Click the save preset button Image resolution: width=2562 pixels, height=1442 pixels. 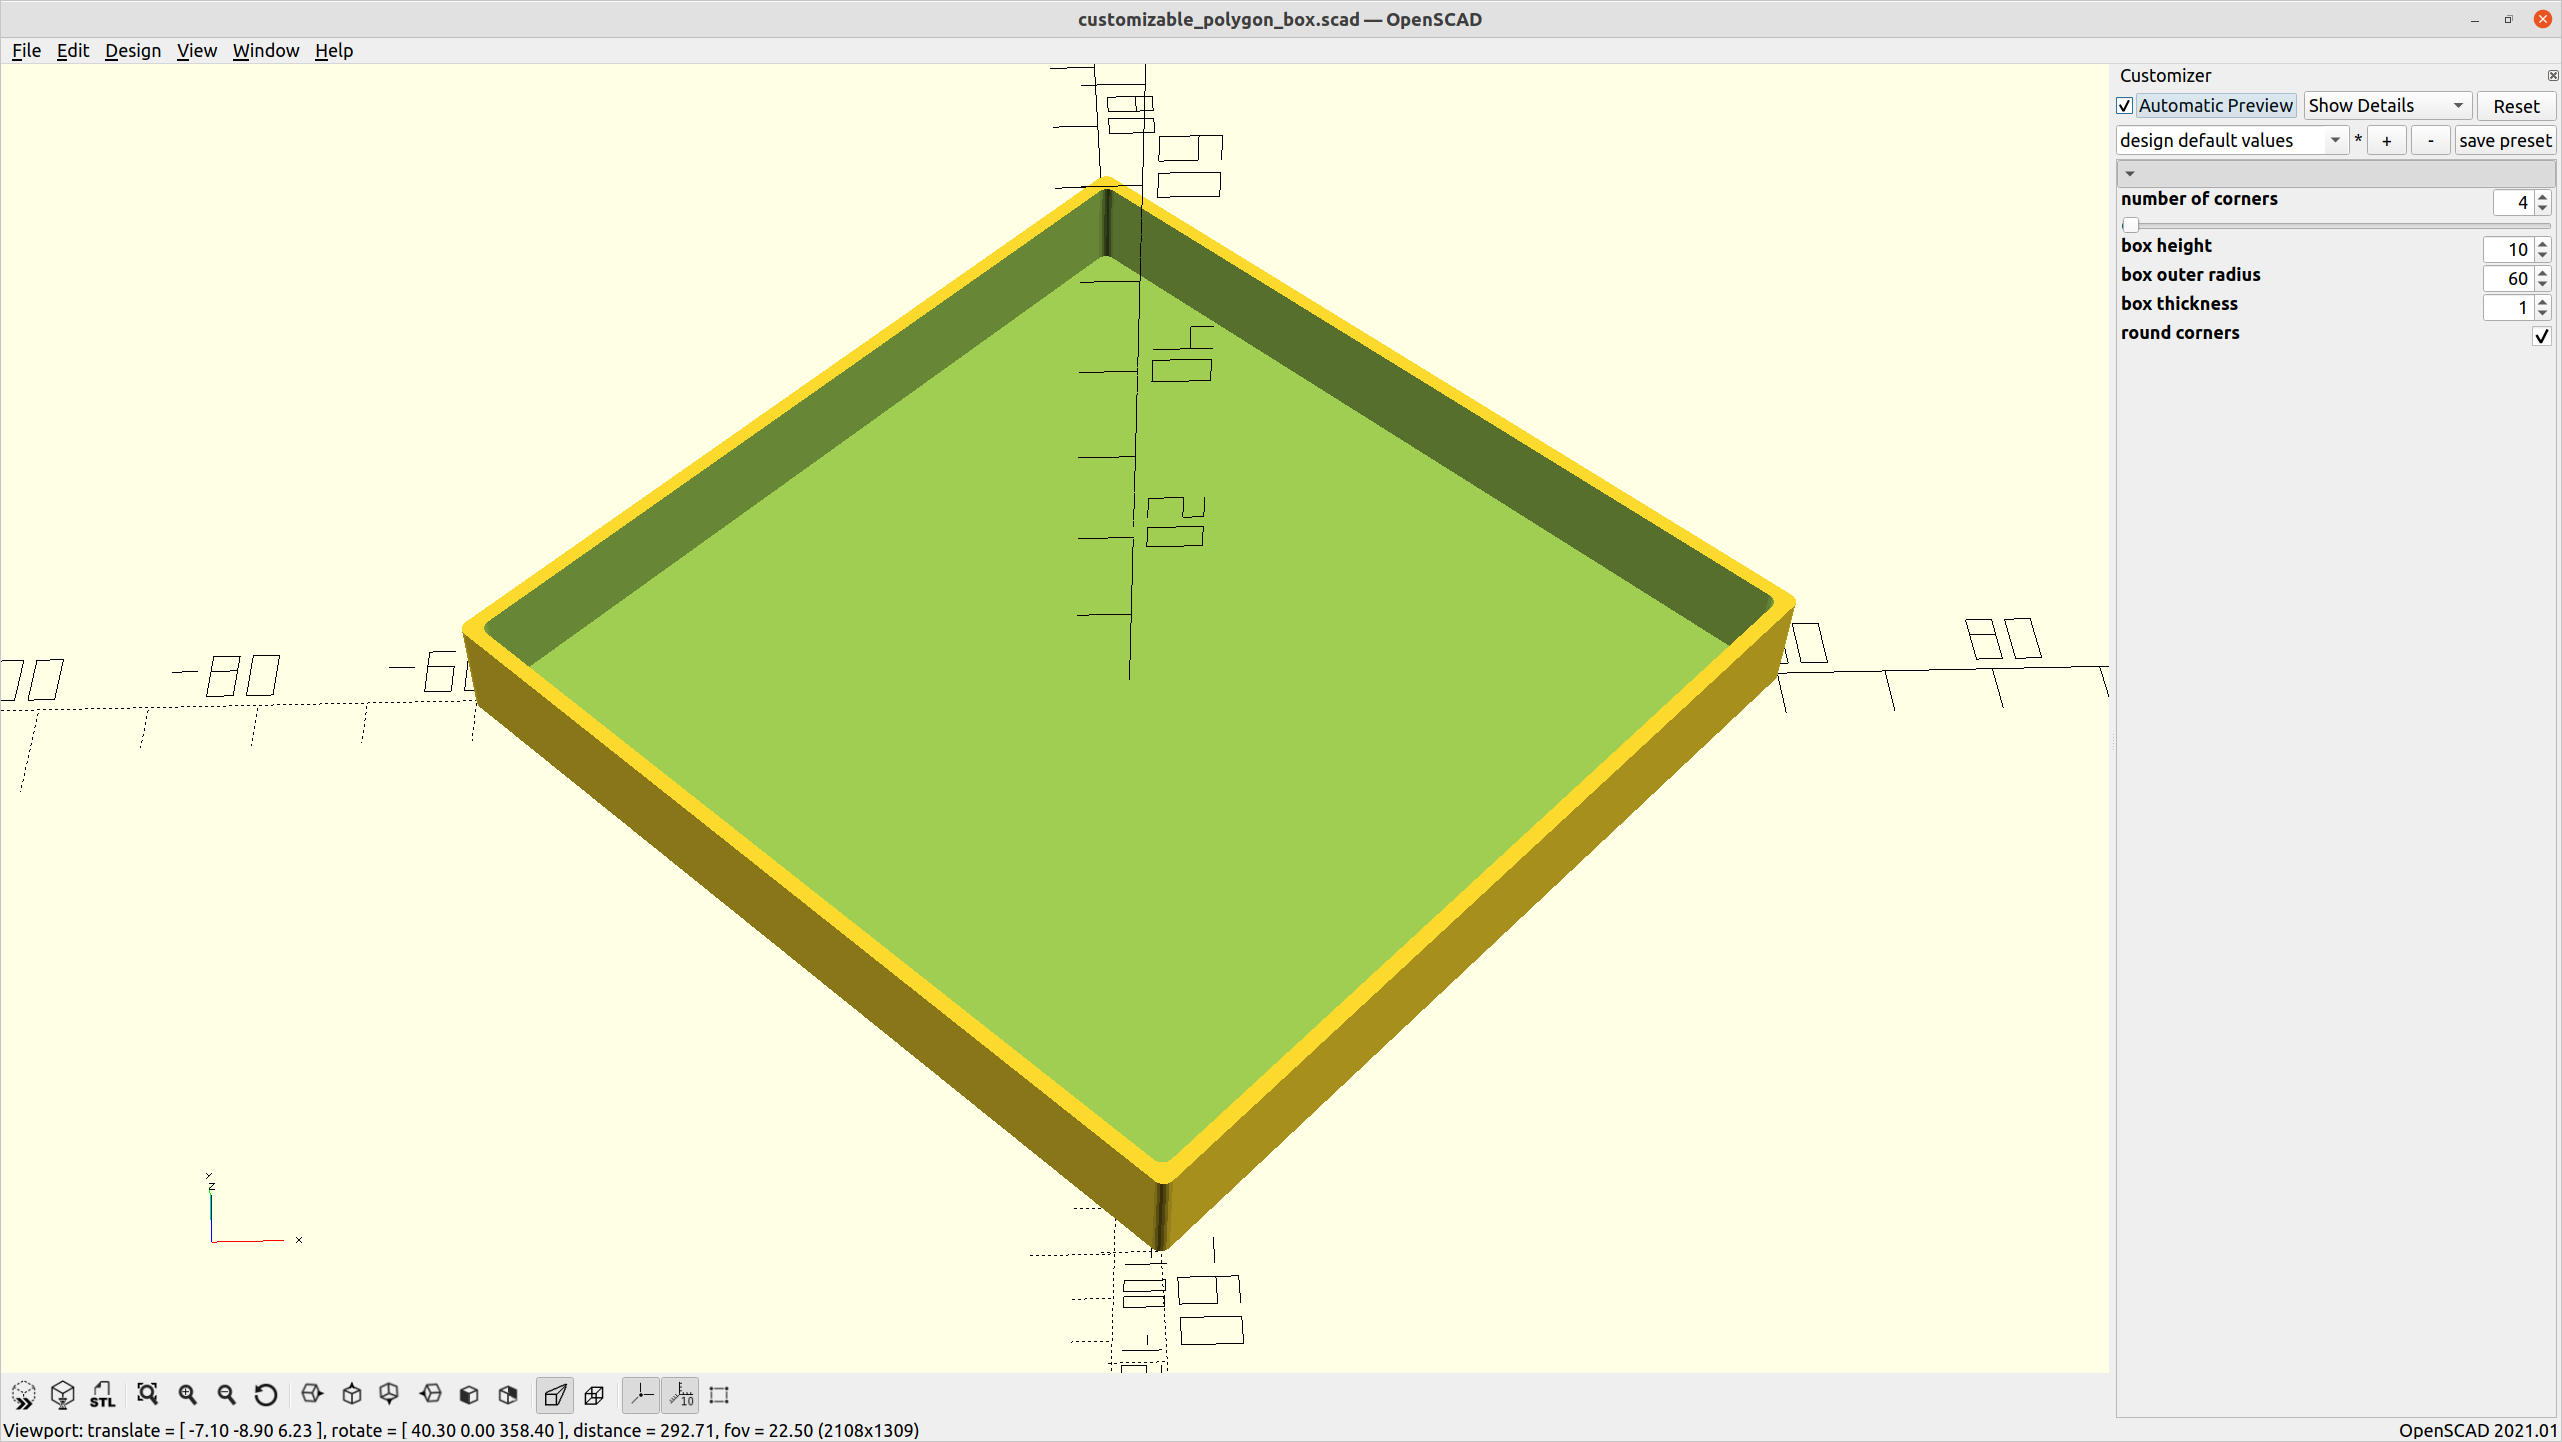pyautogui.click(x=2505, y=140)
